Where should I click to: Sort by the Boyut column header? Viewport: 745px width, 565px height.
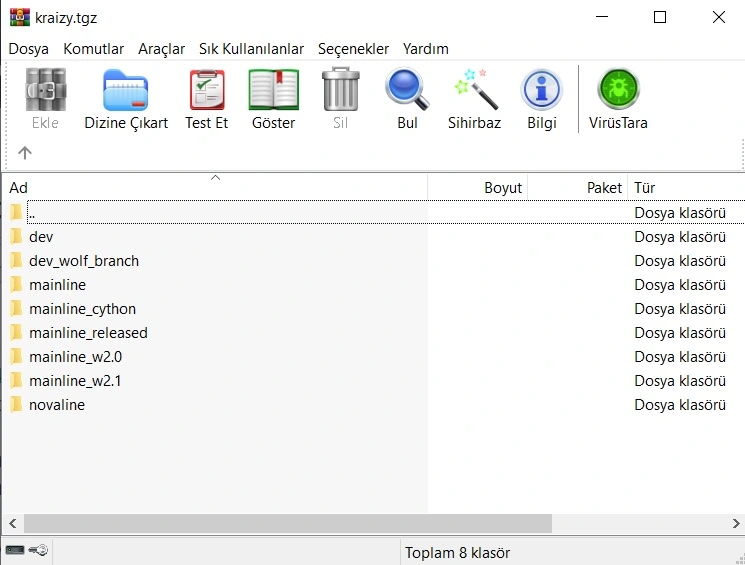(502, 188)
